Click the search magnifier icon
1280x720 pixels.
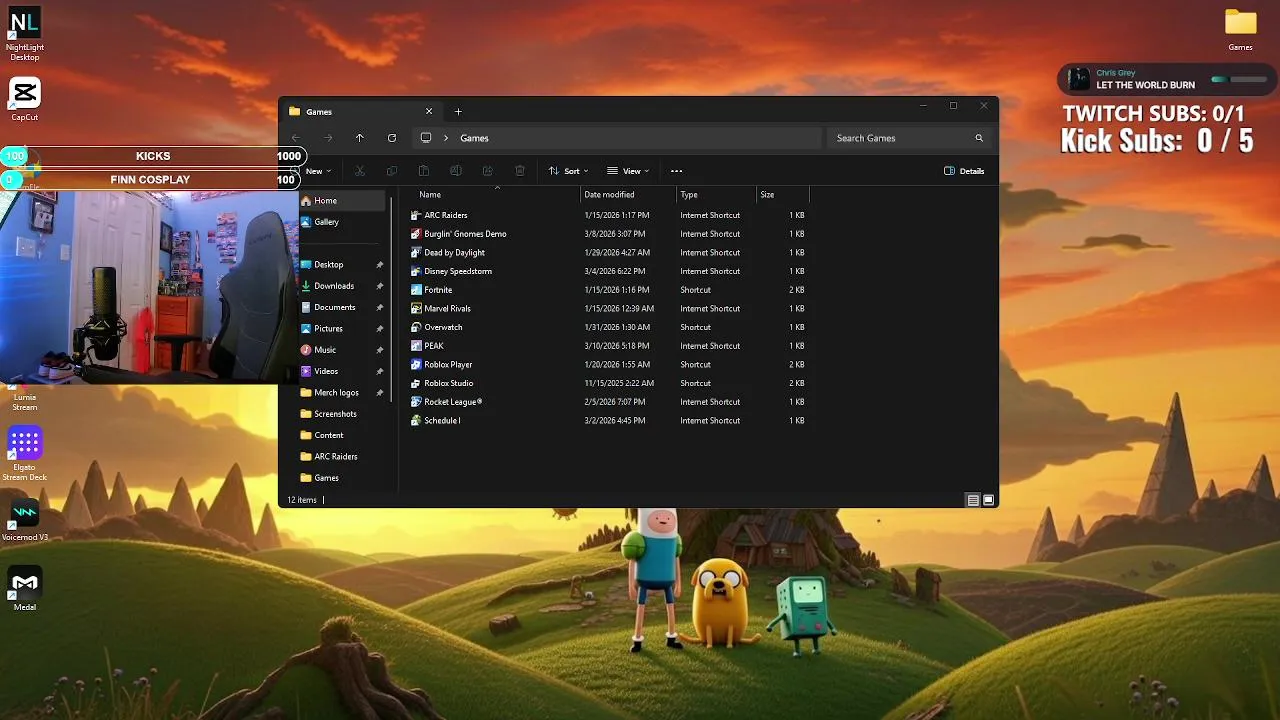979,138
